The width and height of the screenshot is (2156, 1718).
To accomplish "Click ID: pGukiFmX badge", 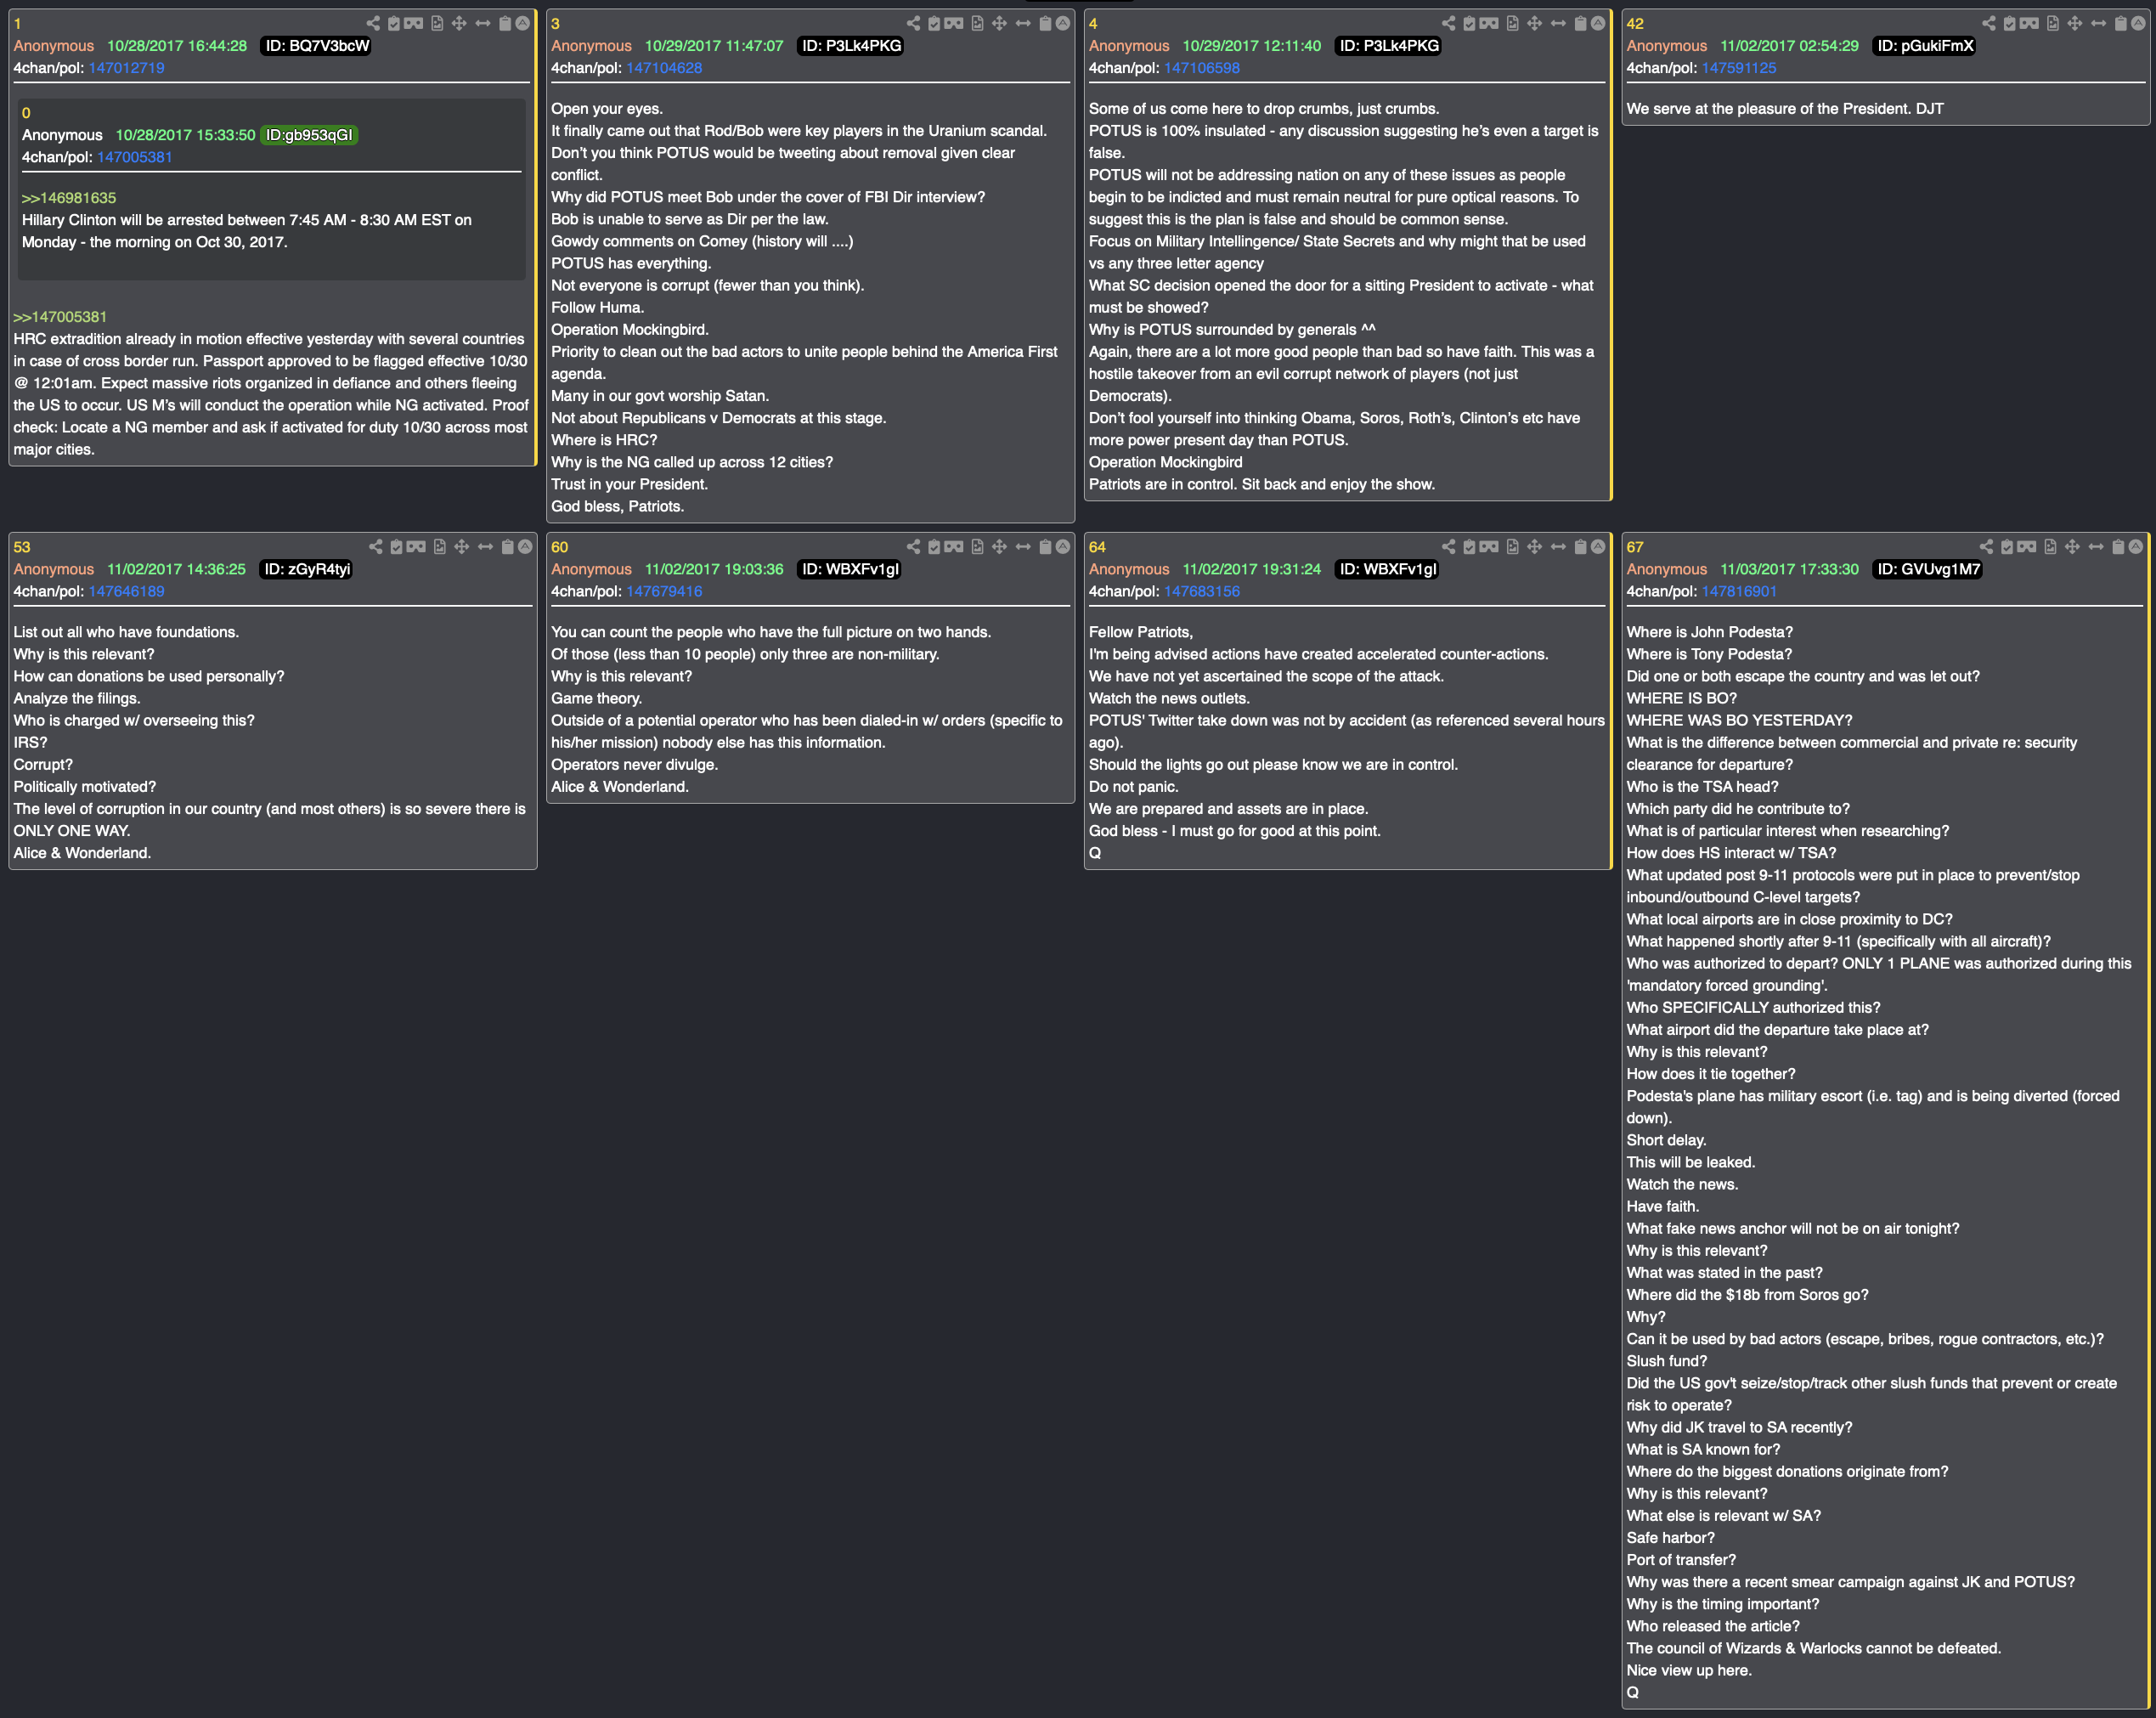I will [1924, 46].
